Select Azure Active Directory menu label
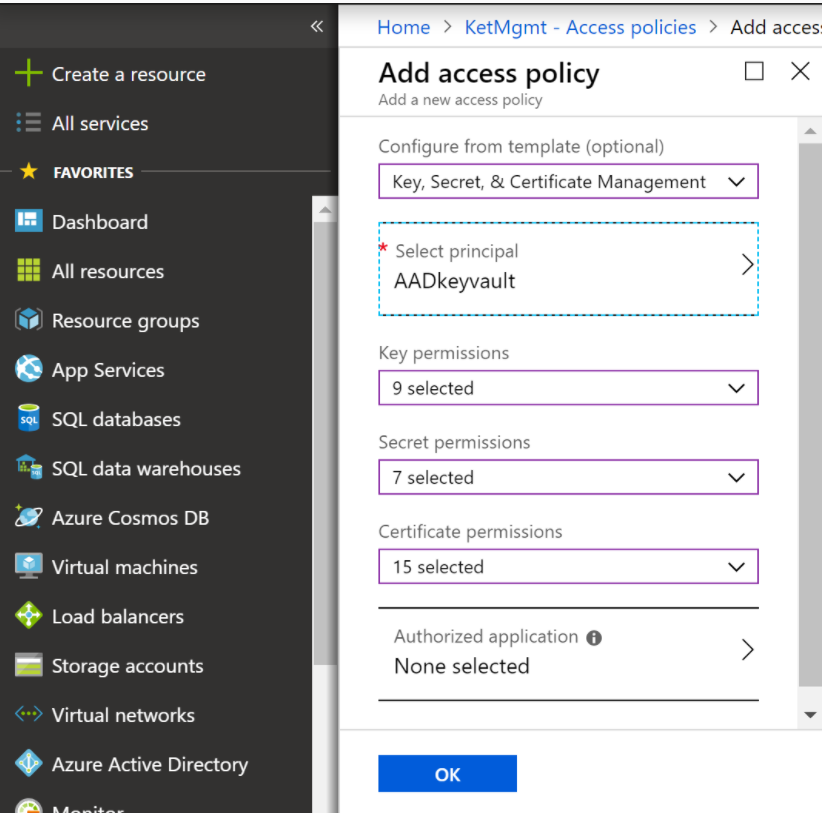The width and height of the screenshot is (822, 813). coord(149,764)
